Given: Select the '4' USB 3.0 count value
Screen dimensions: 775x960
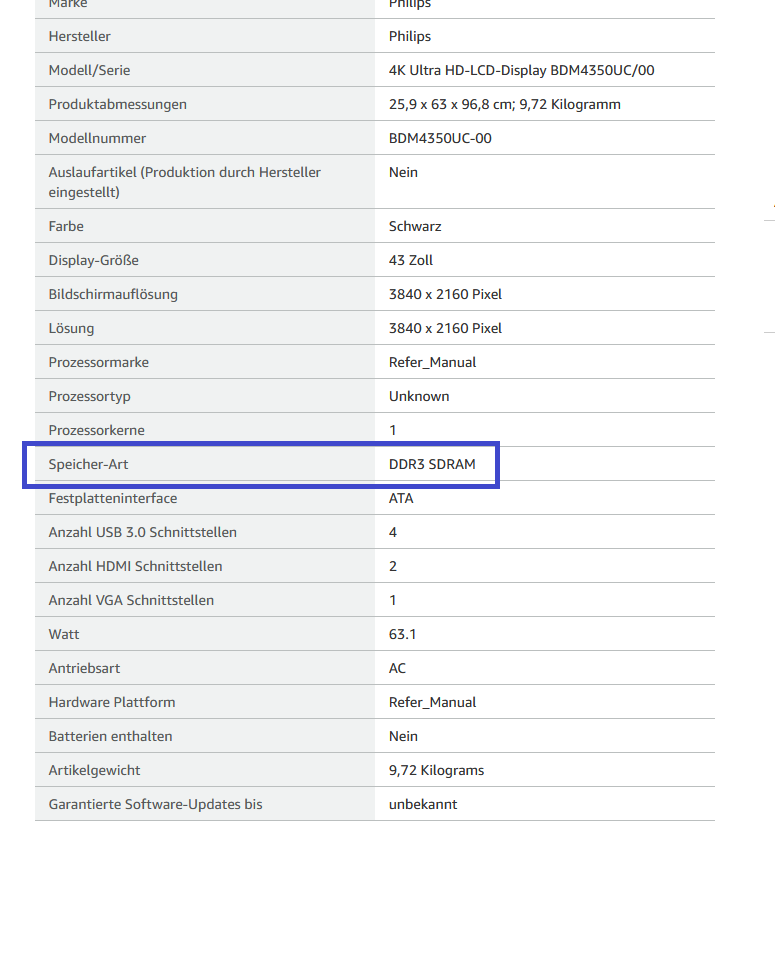Looking at the screenshot, I should 392,533.
